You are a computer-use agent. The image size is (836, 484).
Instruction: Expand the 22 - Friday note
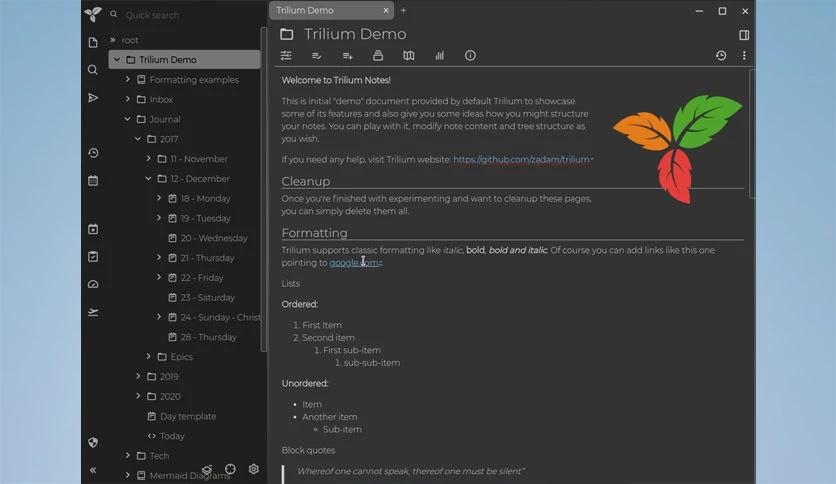[159, 277]
